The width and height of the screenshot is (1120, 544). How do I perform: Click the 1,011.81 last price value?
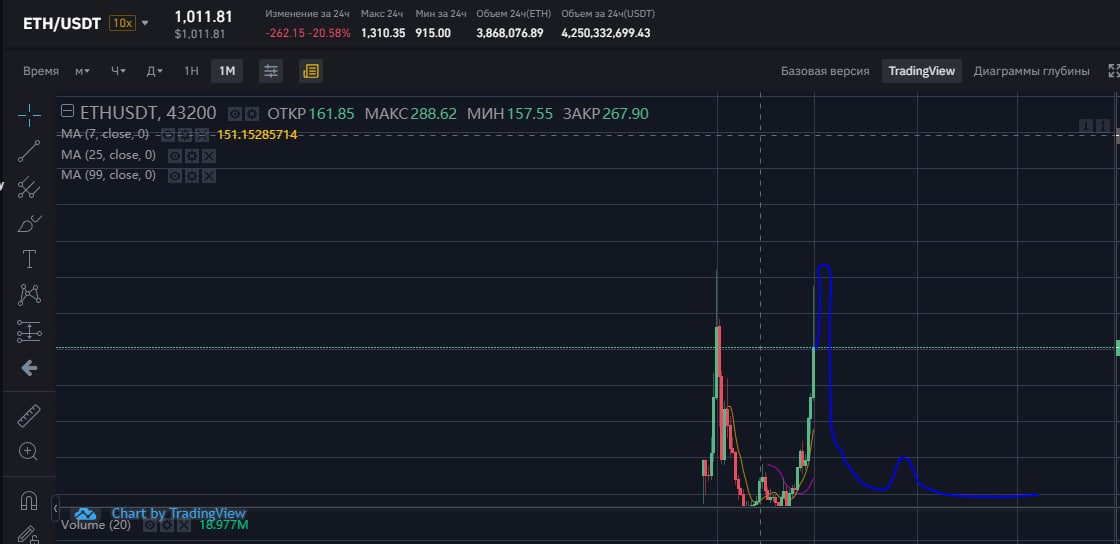coord(204,16)
